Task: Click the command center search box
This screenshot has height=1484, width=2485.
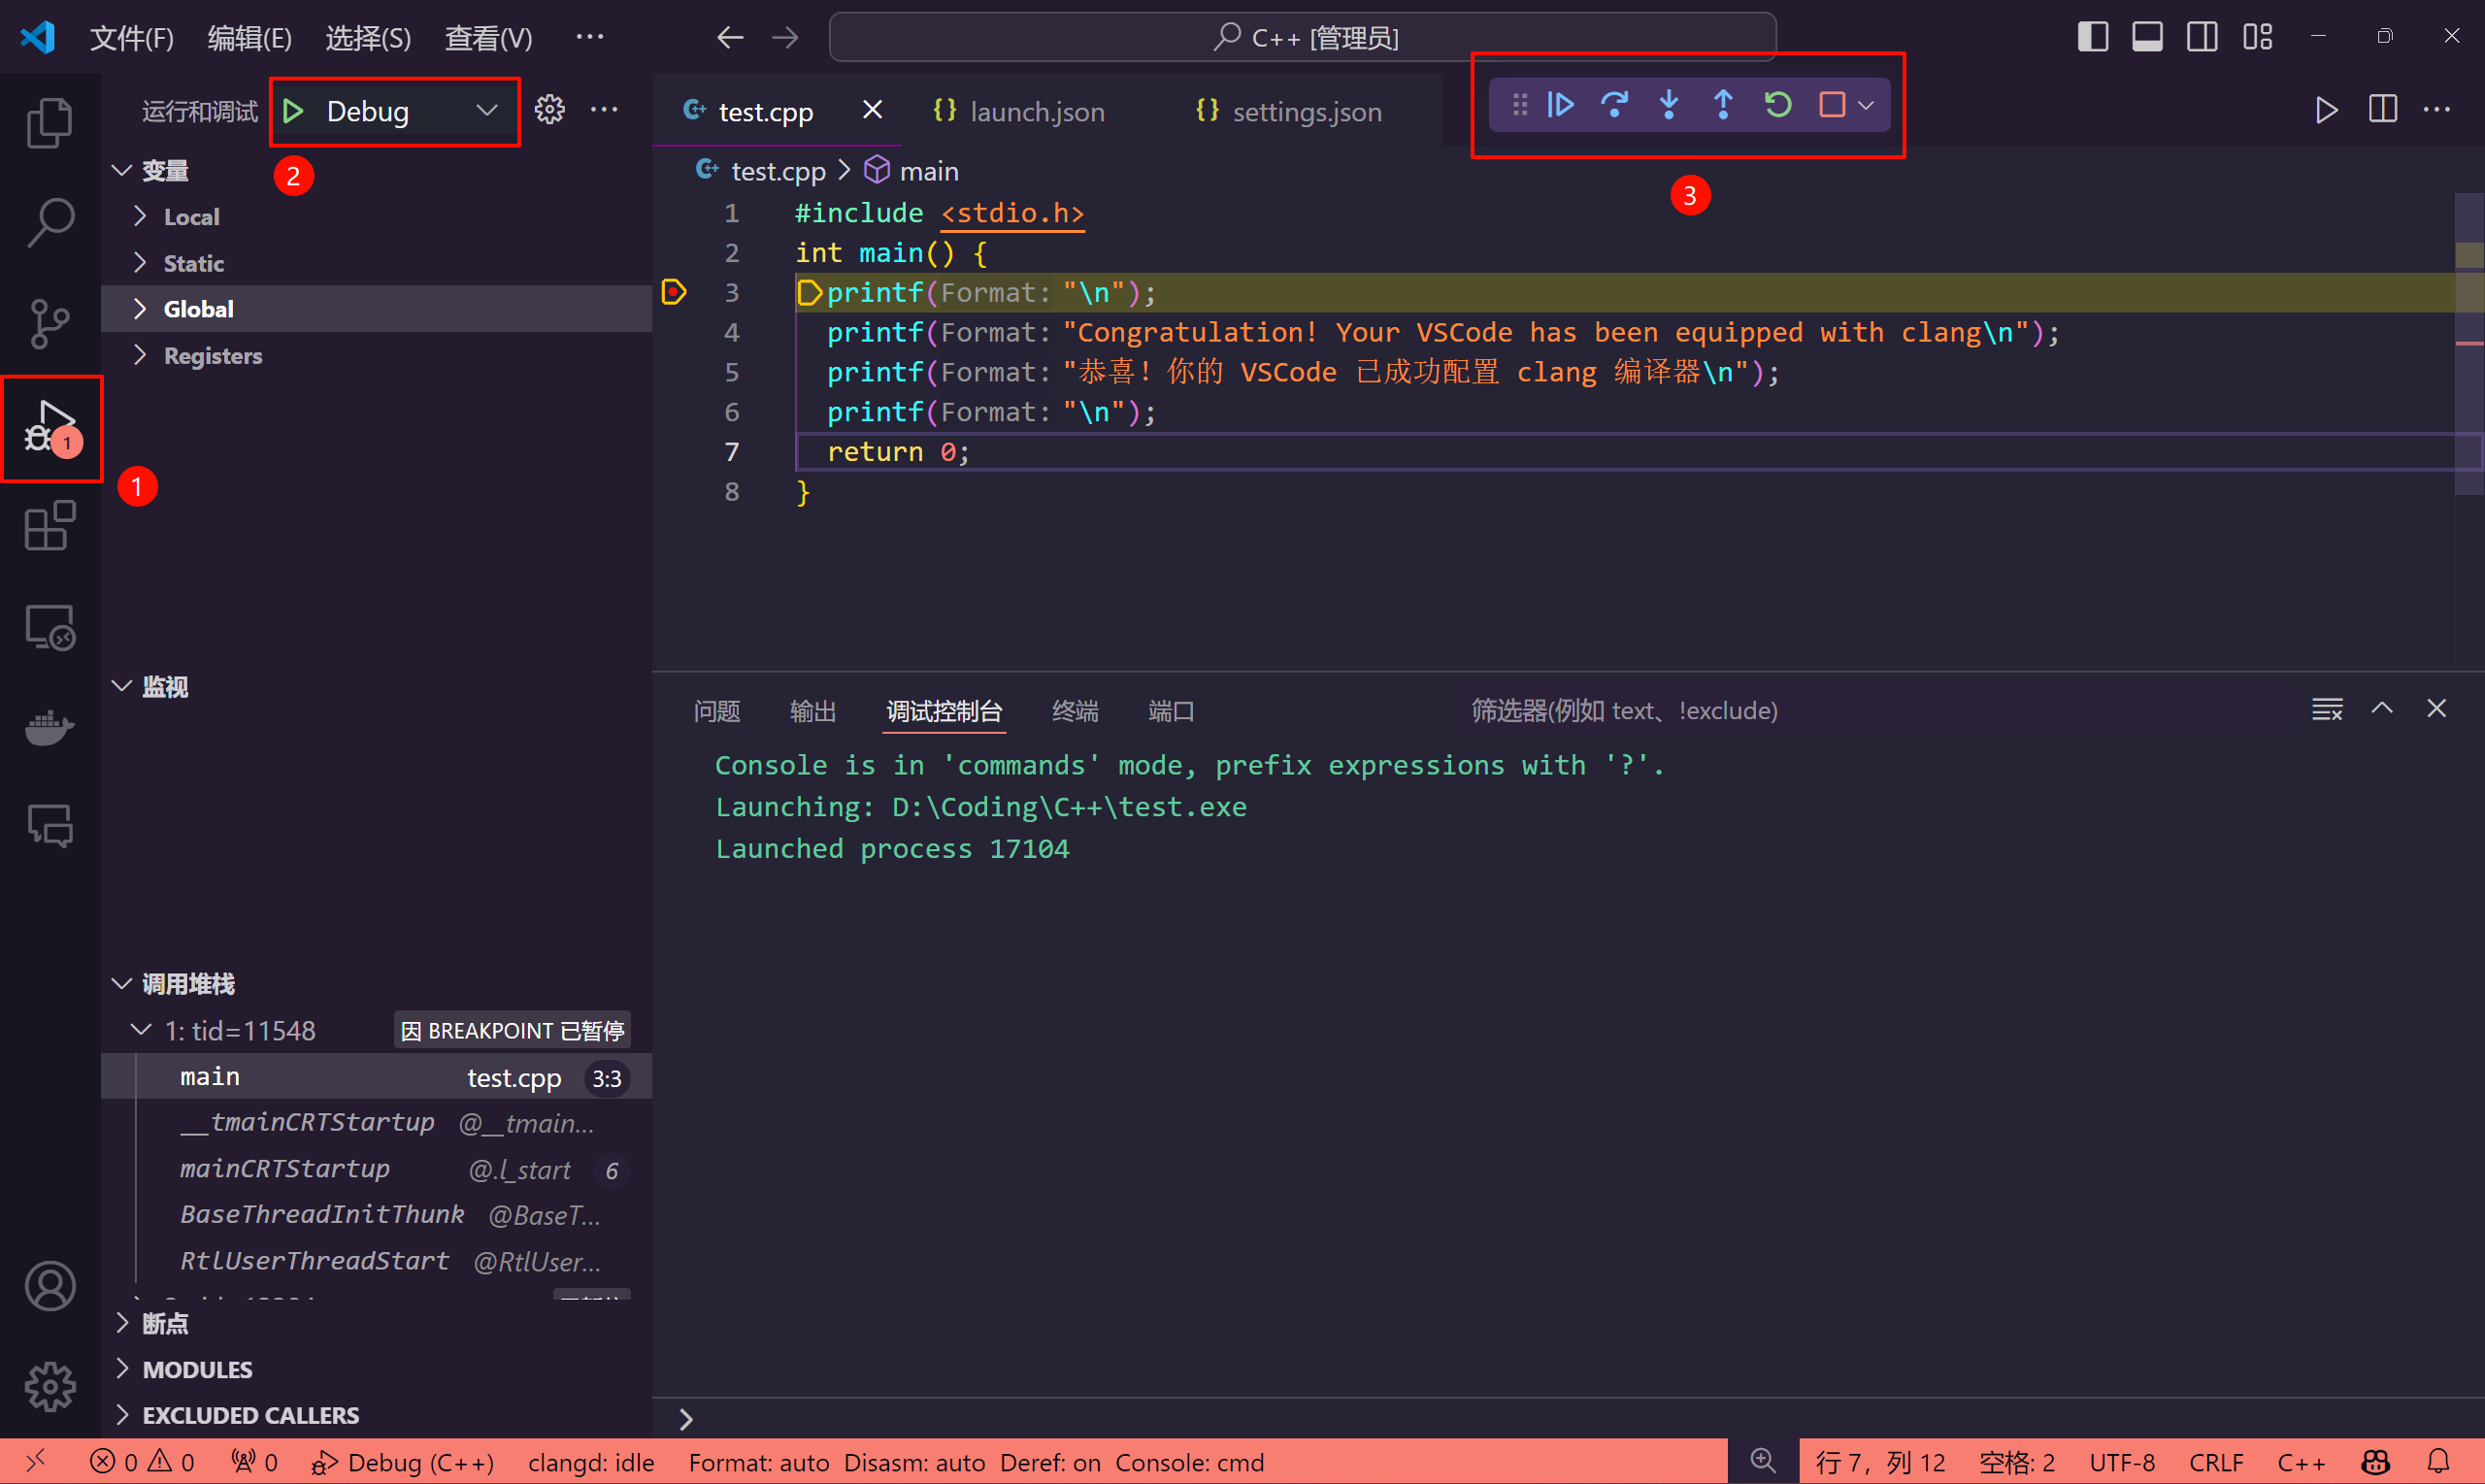Action: tap(1303, 37)
